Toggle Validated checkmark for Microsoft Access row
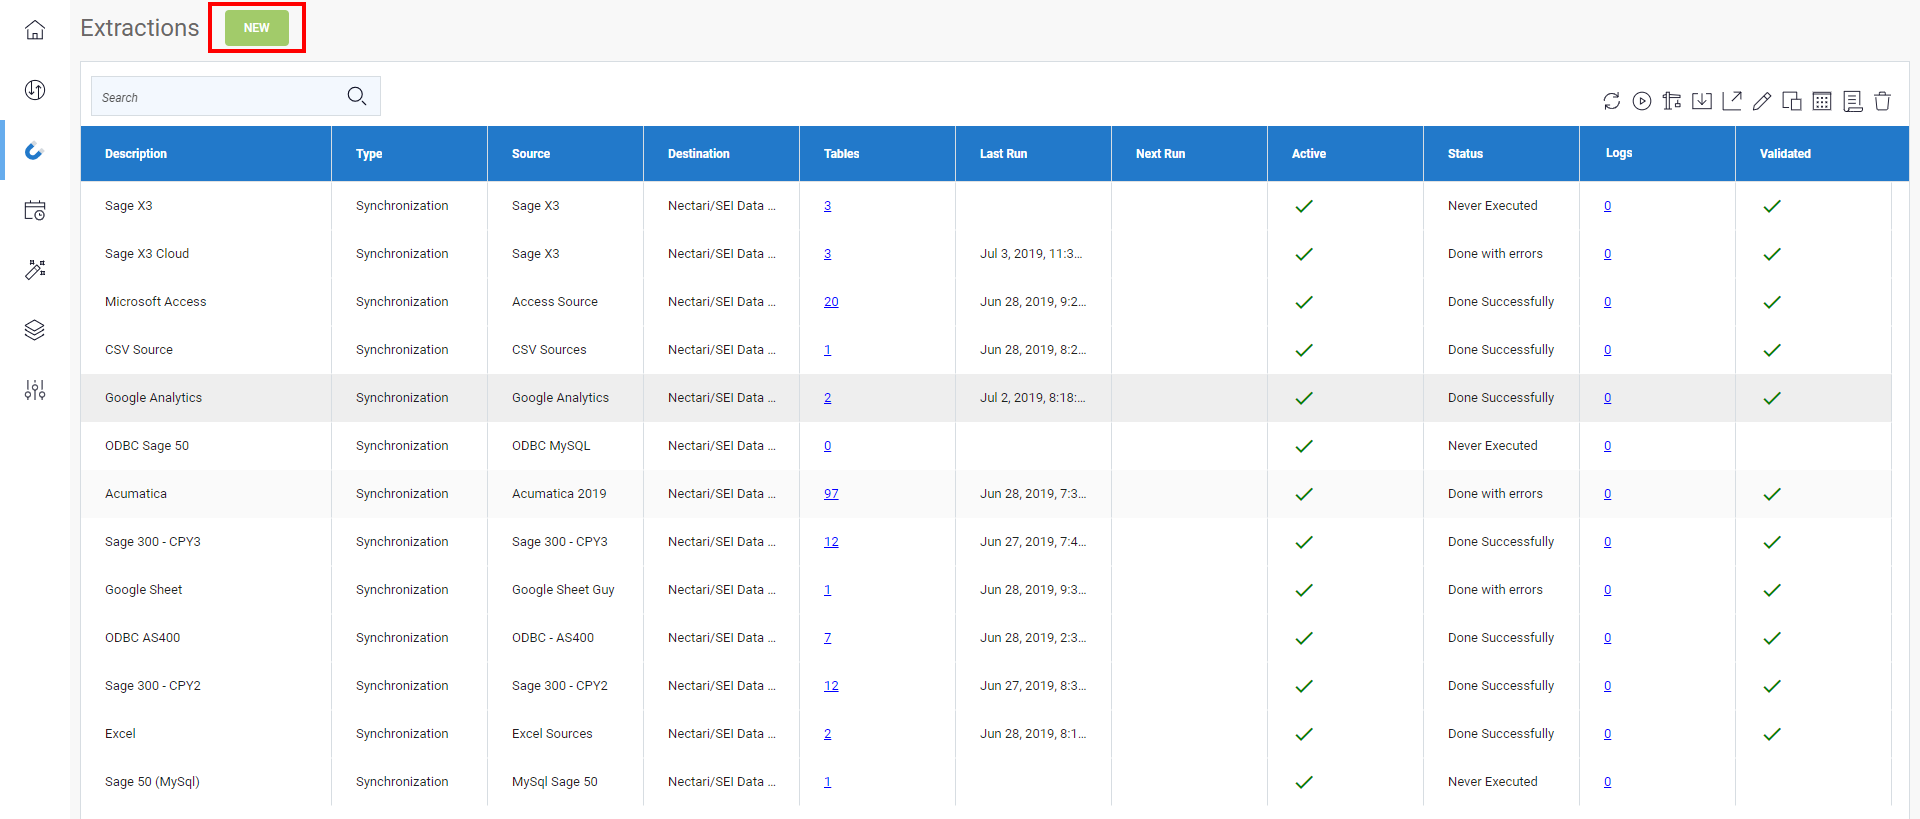 [1772, 302]
